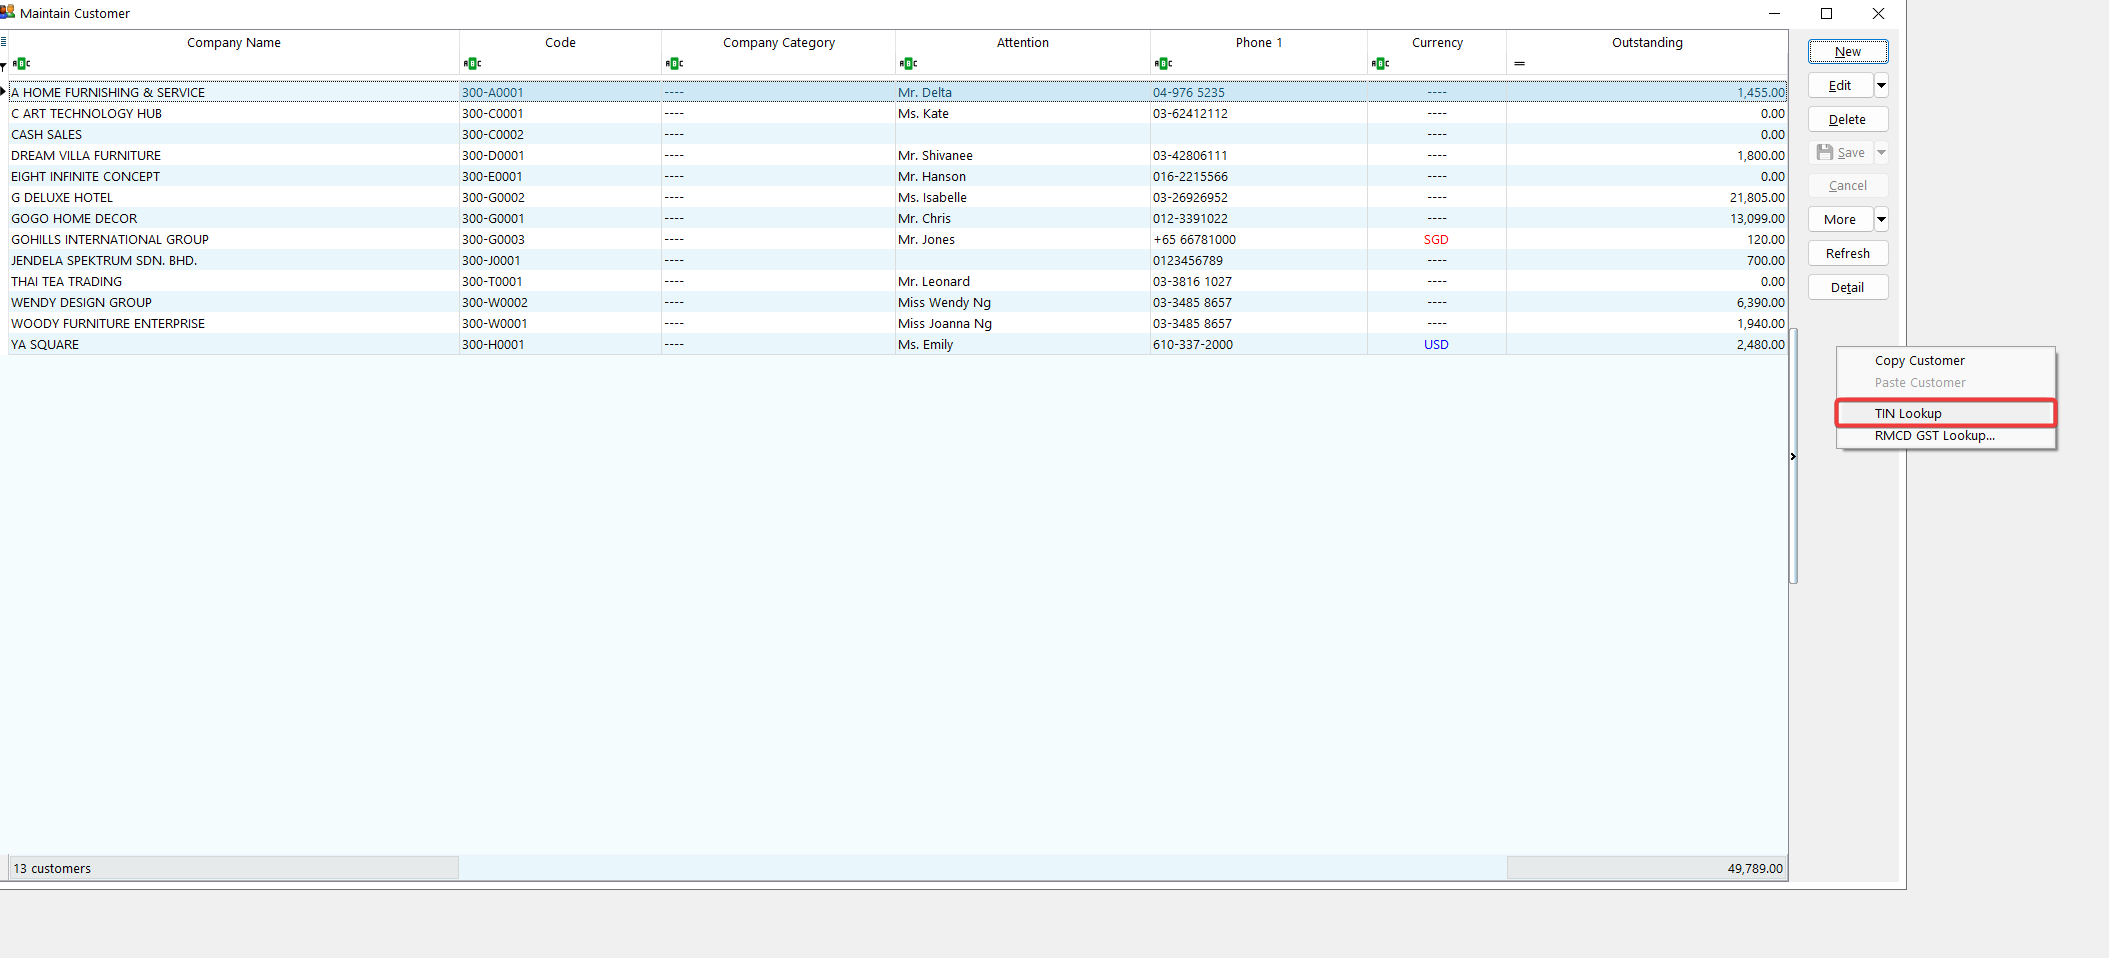Click the side panel collapse arrow
The image size is (2109, 958).
pyautogui.click(x=1793, y=457)
